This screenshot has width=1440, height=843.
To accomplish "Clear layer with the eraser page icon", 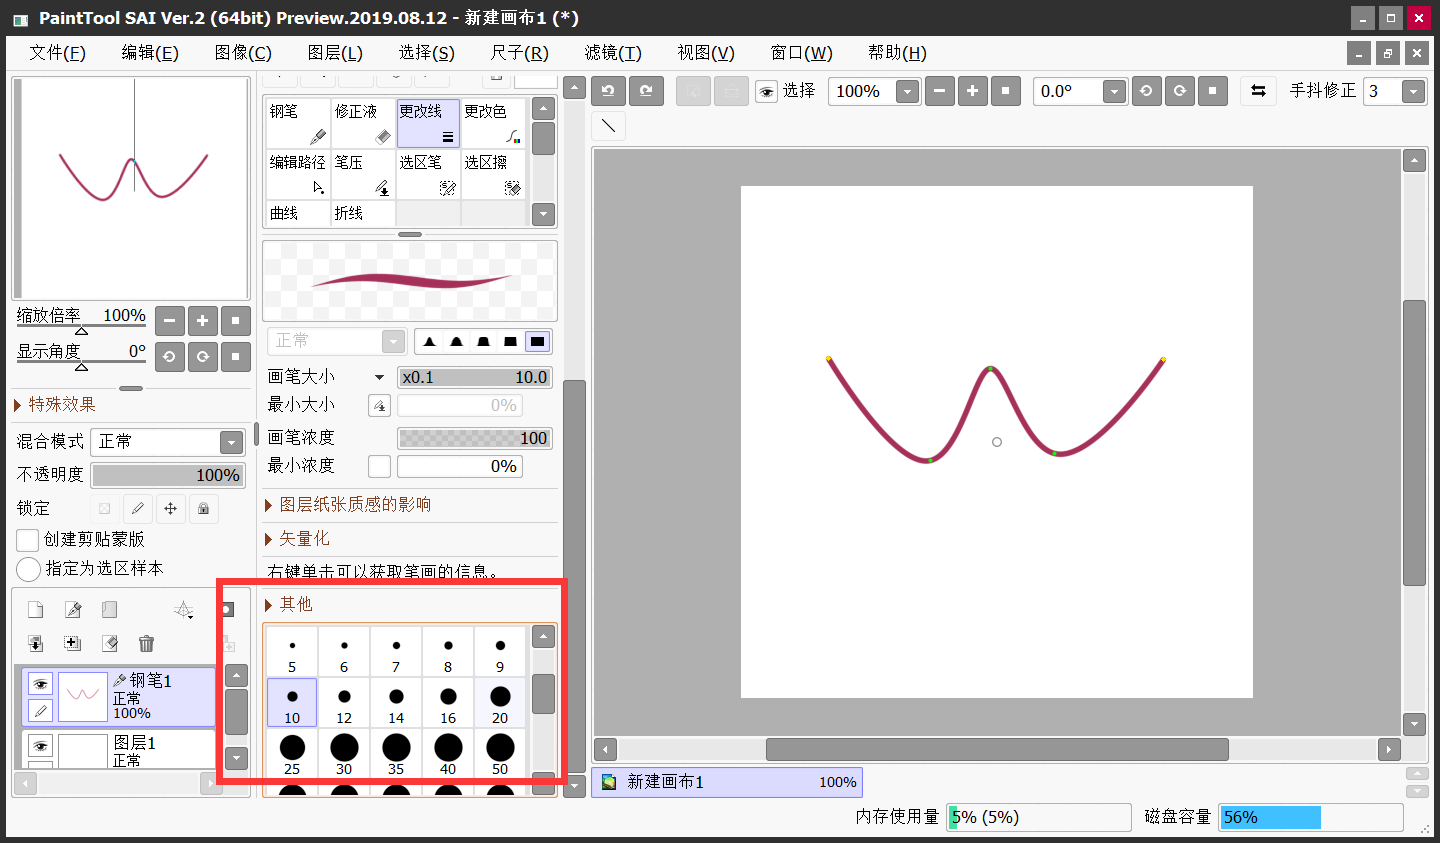I will click(109, 644).
